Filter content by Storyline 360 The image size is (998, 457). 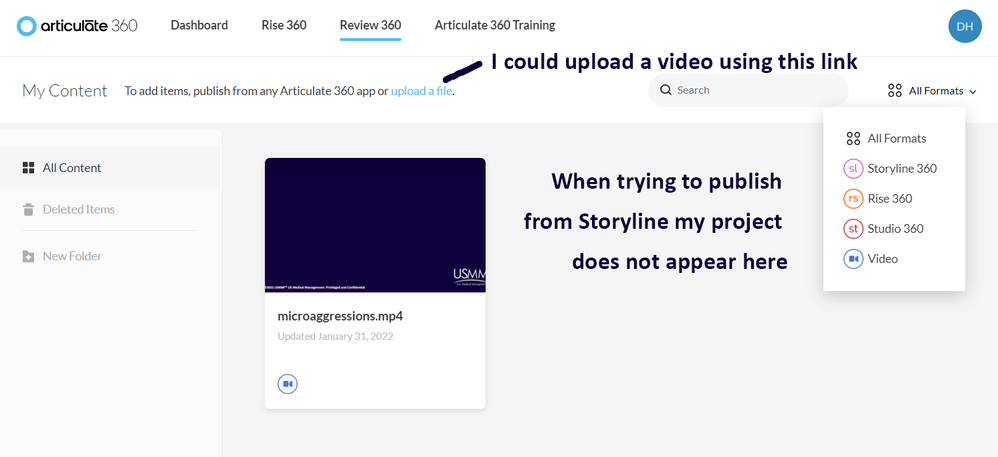(894, 169)
